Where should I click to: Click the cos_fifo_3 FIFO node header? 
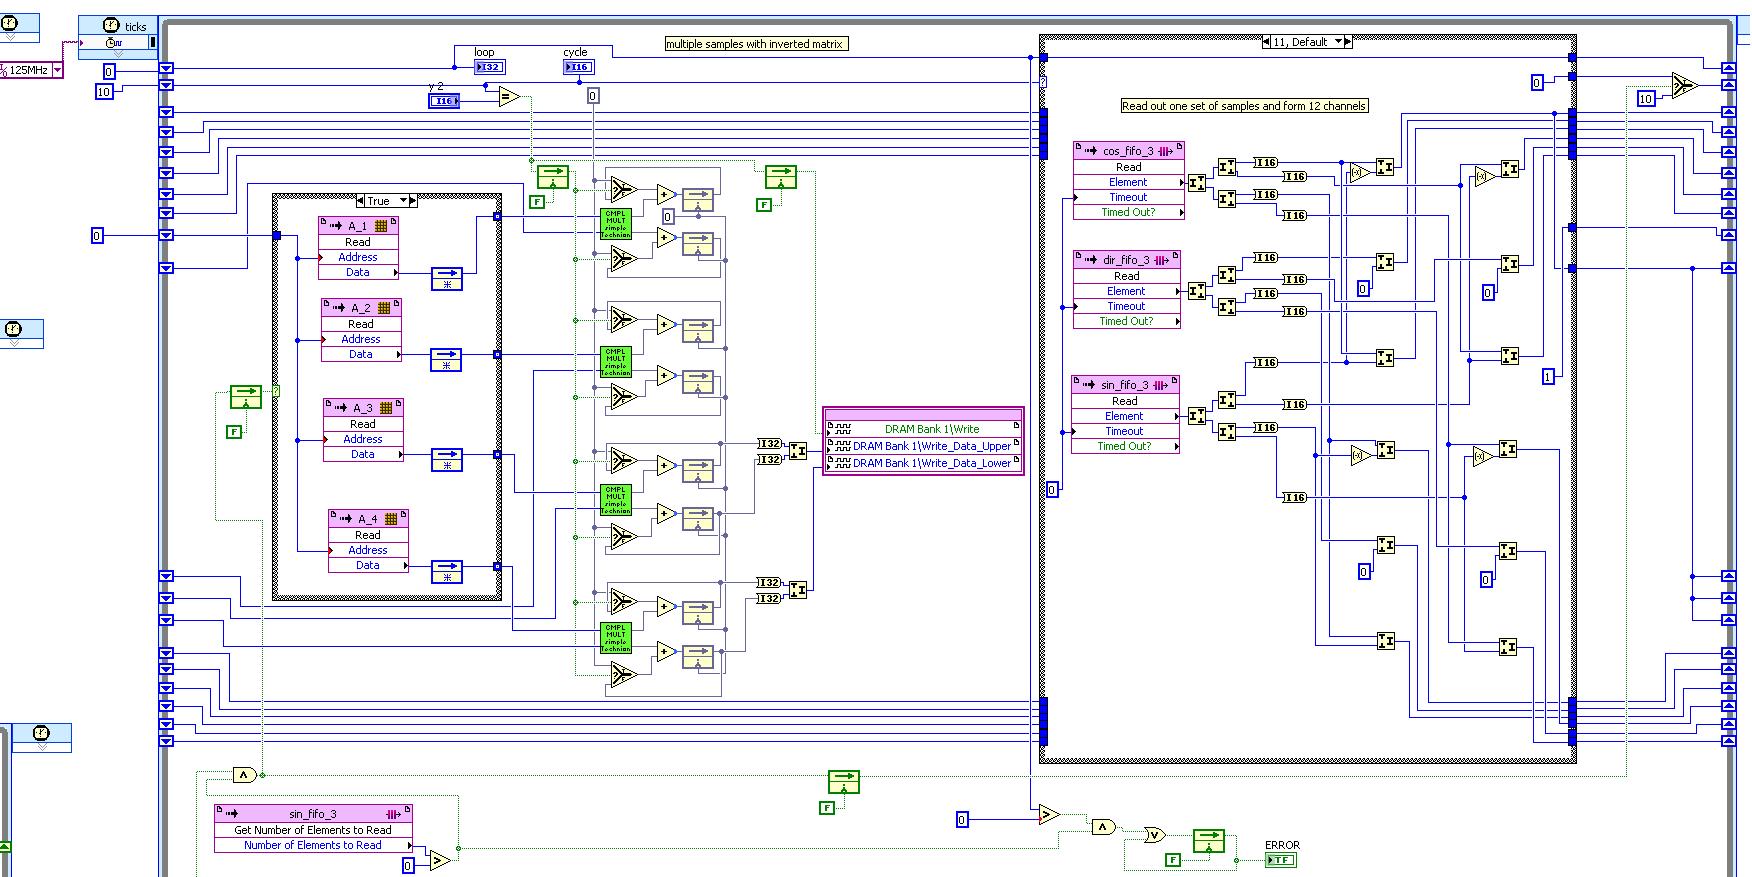click(x=1128, y=151)
